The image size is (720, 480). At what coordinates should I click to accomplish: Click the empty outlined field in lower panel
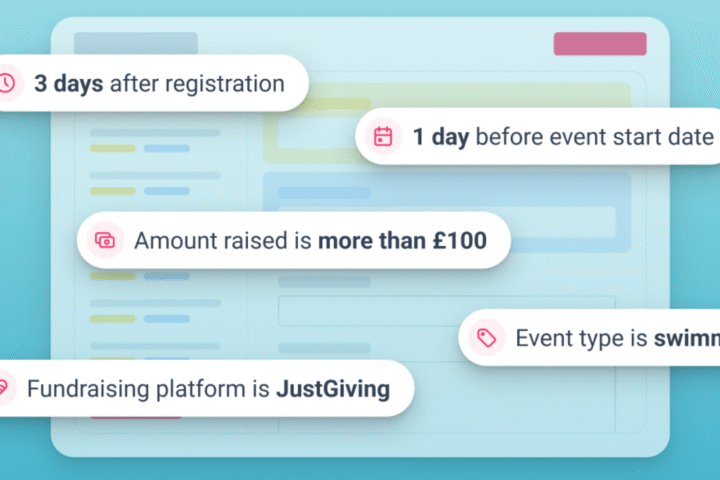tap(445, 311)
